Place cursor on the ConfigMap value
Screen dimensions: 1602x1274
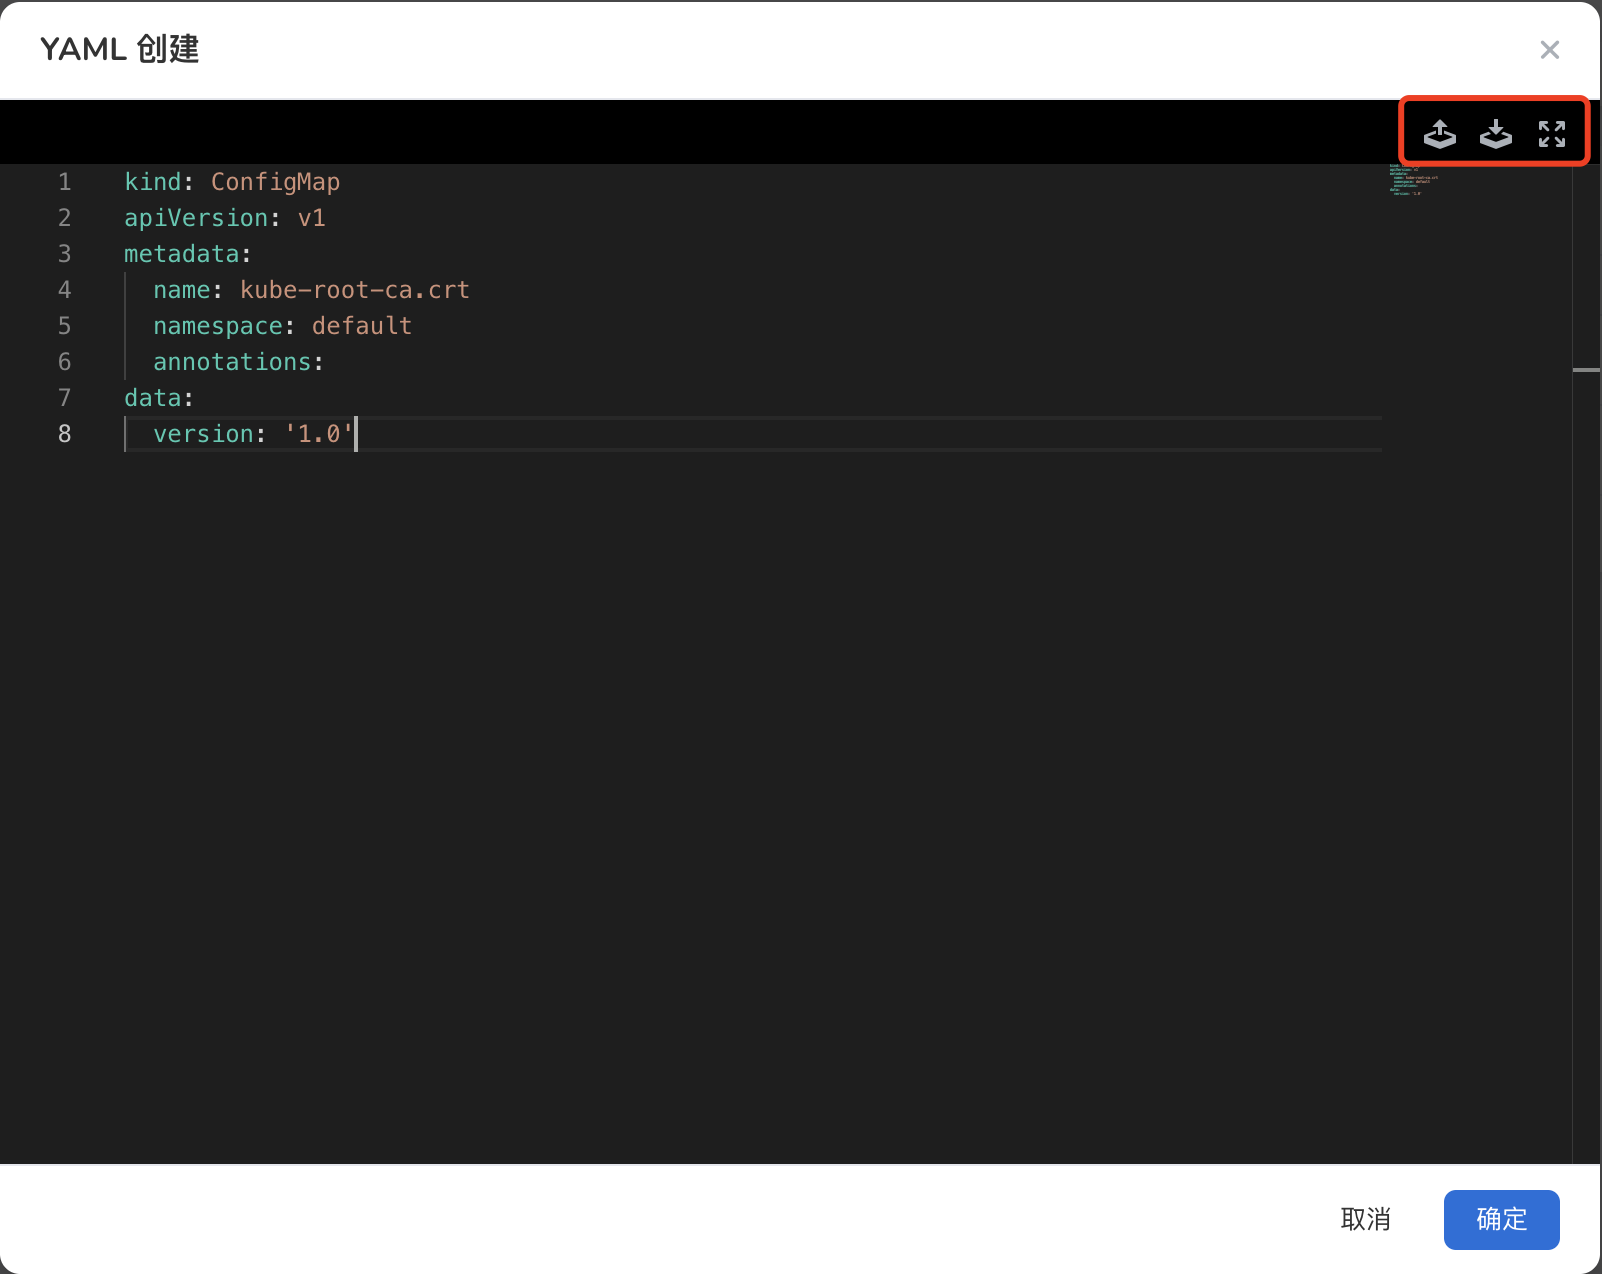coord(275,182)
